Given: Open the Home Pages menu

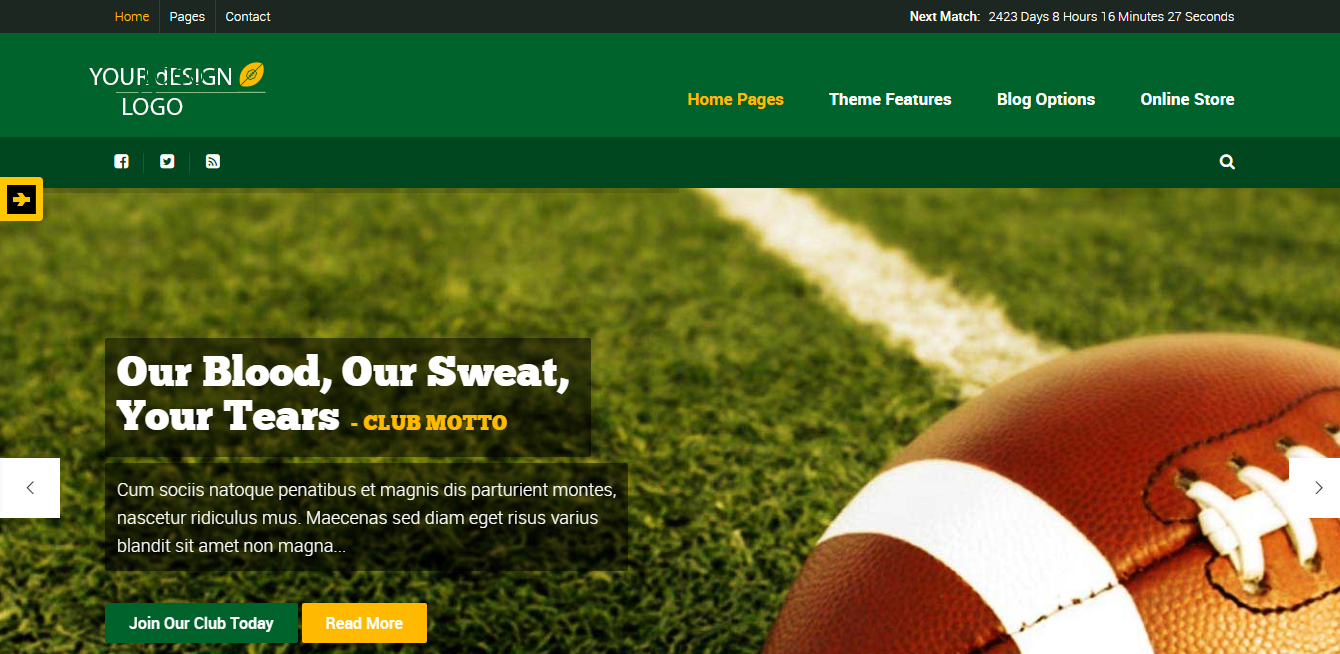Looking at the screenshot, I should pos(735,99).
